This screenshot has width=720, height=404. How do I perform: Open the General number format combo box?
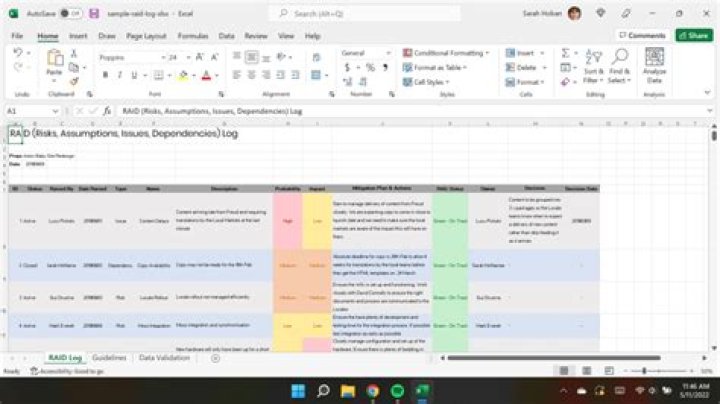[x=365, y=52]
